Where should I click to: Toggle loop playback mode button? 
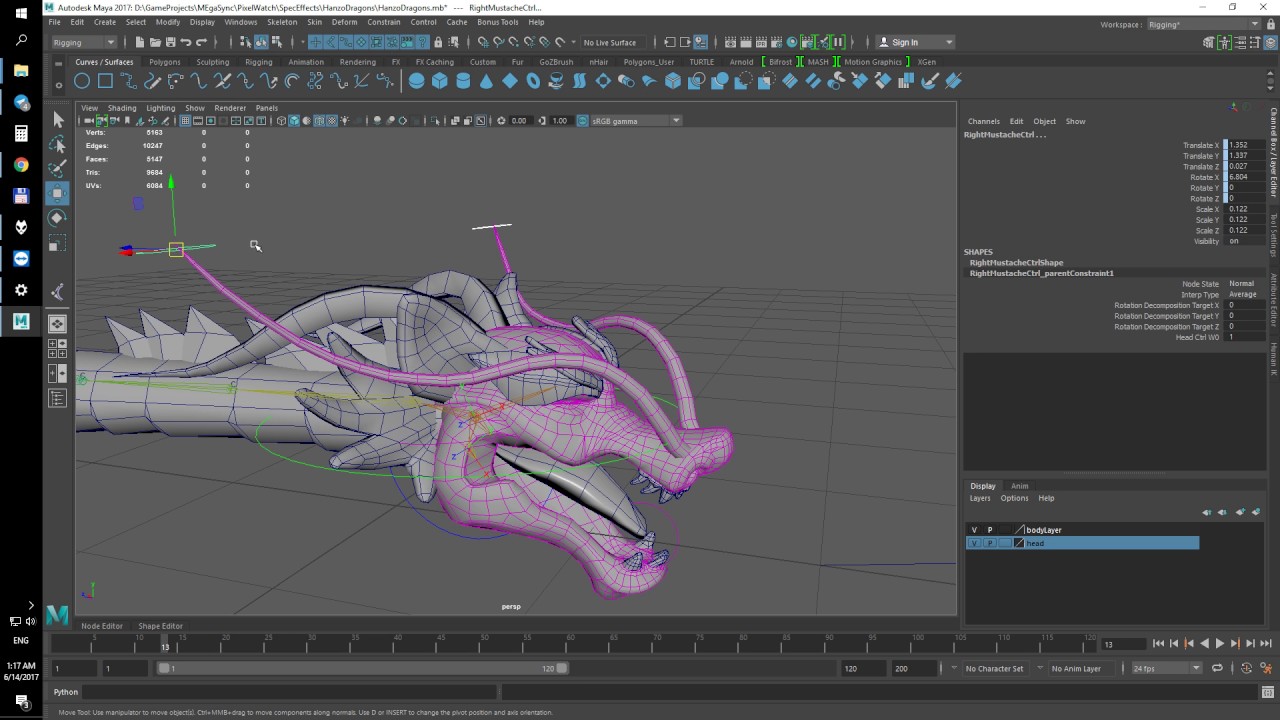pos(1217,668)
